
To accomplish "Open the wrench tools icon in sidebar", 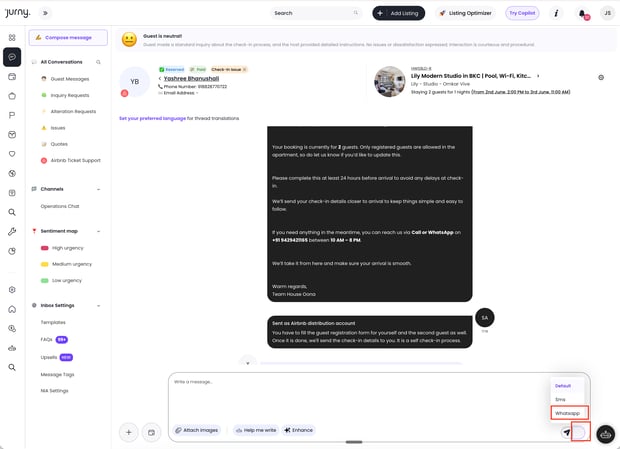I will coord(12,232).
